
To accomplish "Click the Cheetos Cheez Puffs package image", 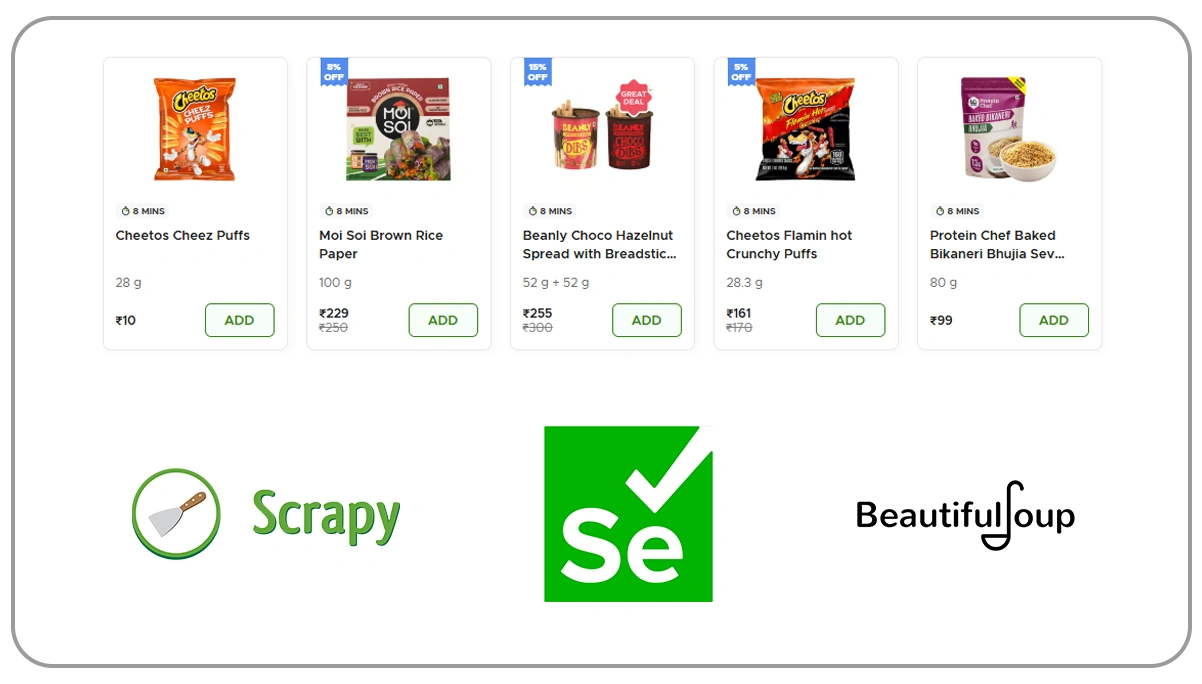I will click(195, 128).
